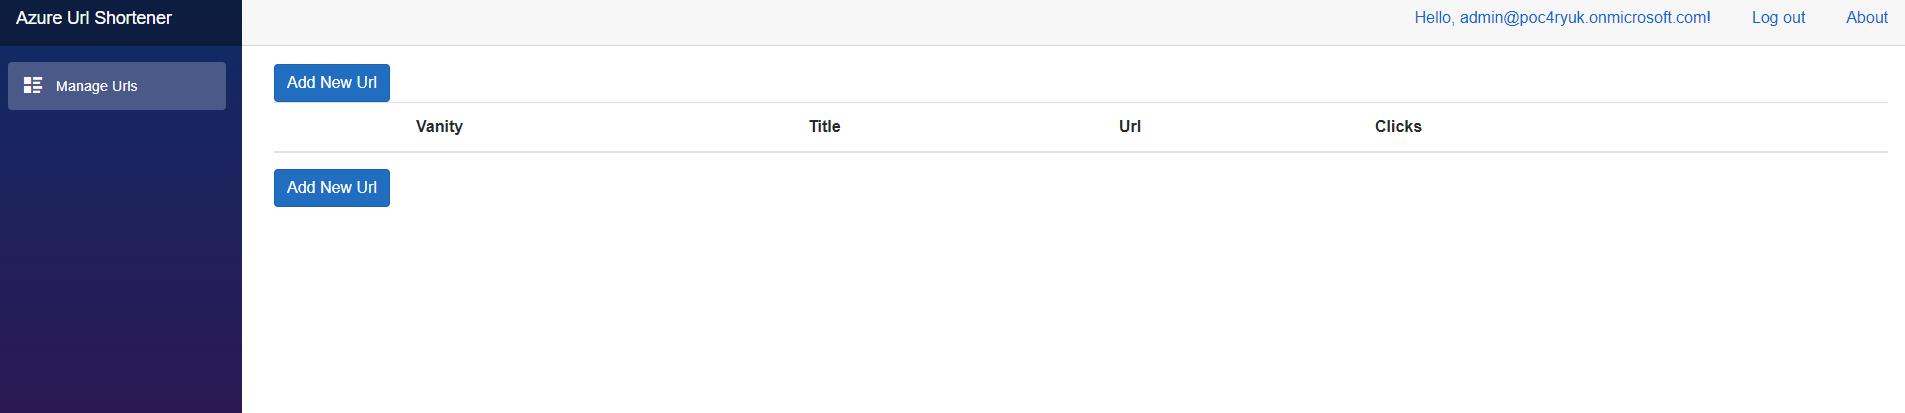Viewport: 1905px width, 413px height.
Task: Click the top Add New Url button
Action: pos(332,83)
